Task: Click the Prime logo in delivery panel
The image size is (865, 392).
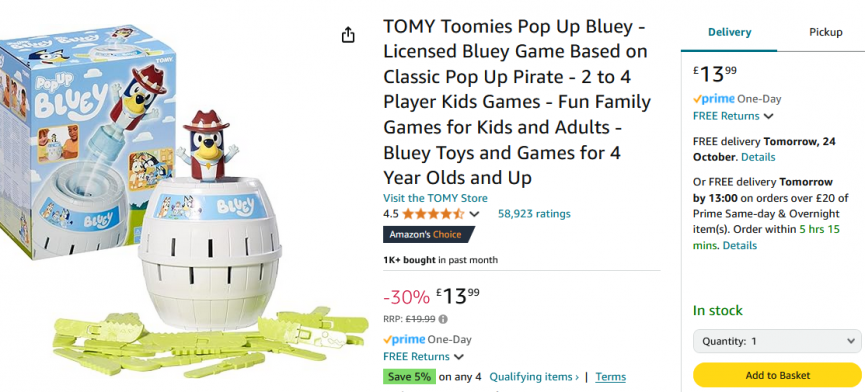Action: 713,99
